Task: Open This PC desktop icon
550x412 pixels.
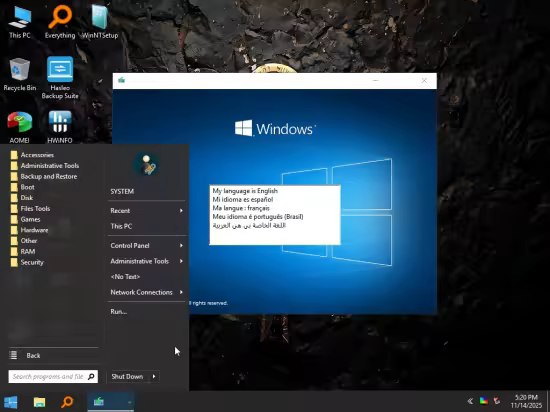Action: 20,22
